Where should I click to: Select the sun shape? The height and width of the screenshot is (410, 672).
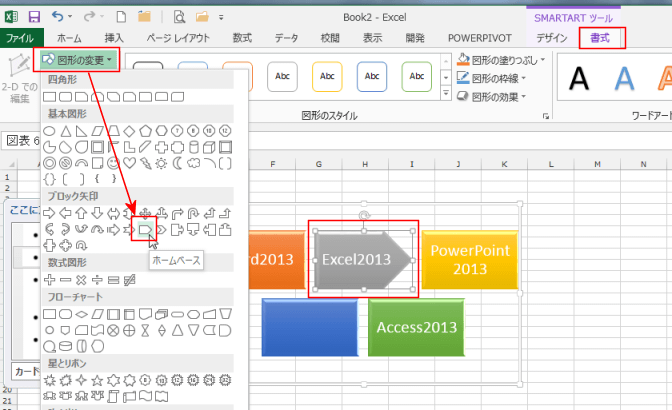pyautogui.click(x=161, y=163)
